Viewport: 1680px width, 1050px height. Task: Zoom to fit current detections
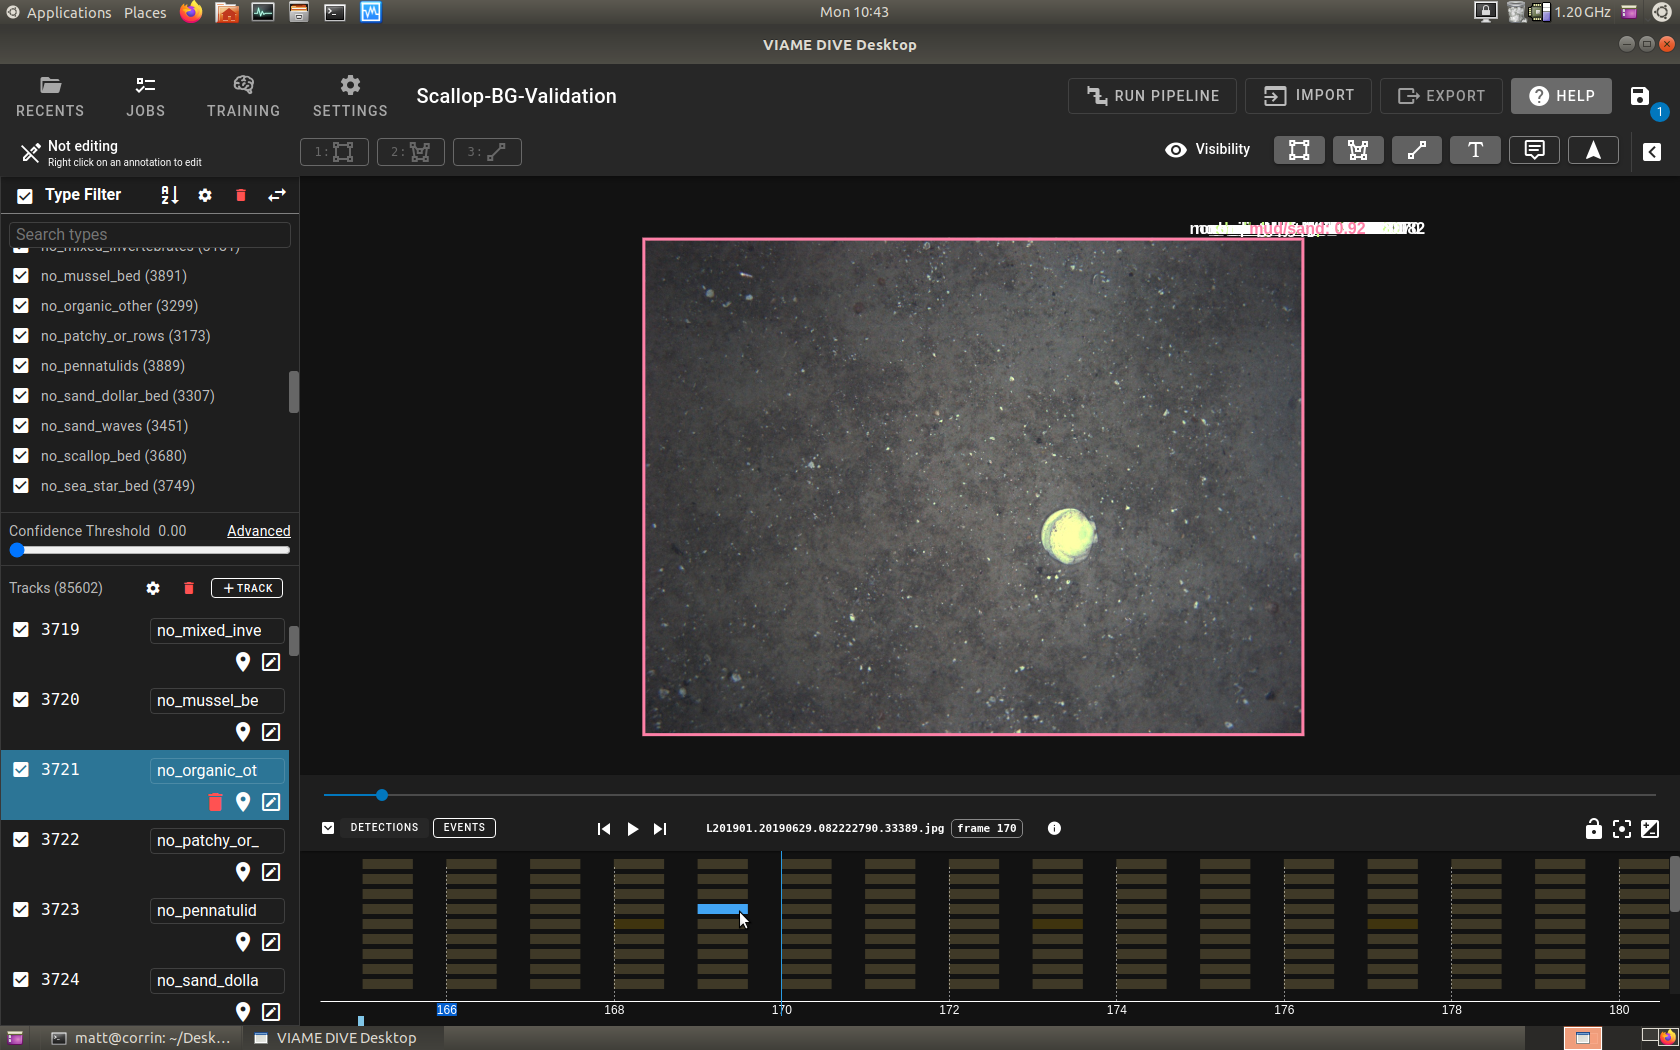(1622, 828)
